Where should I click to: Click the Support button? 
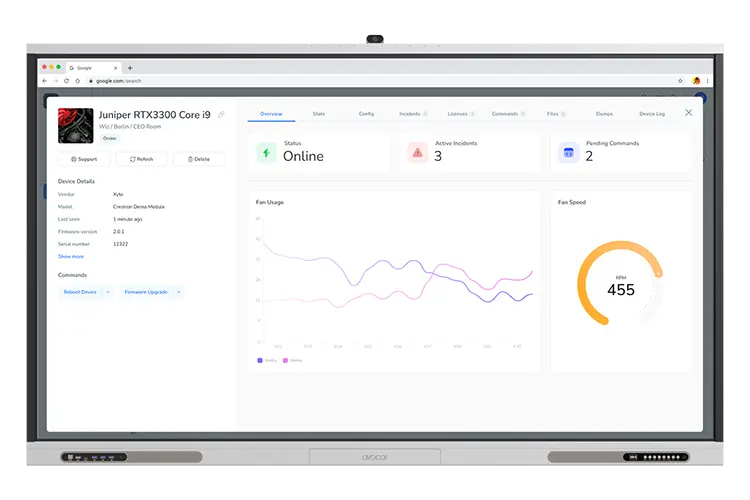point(84,159)
